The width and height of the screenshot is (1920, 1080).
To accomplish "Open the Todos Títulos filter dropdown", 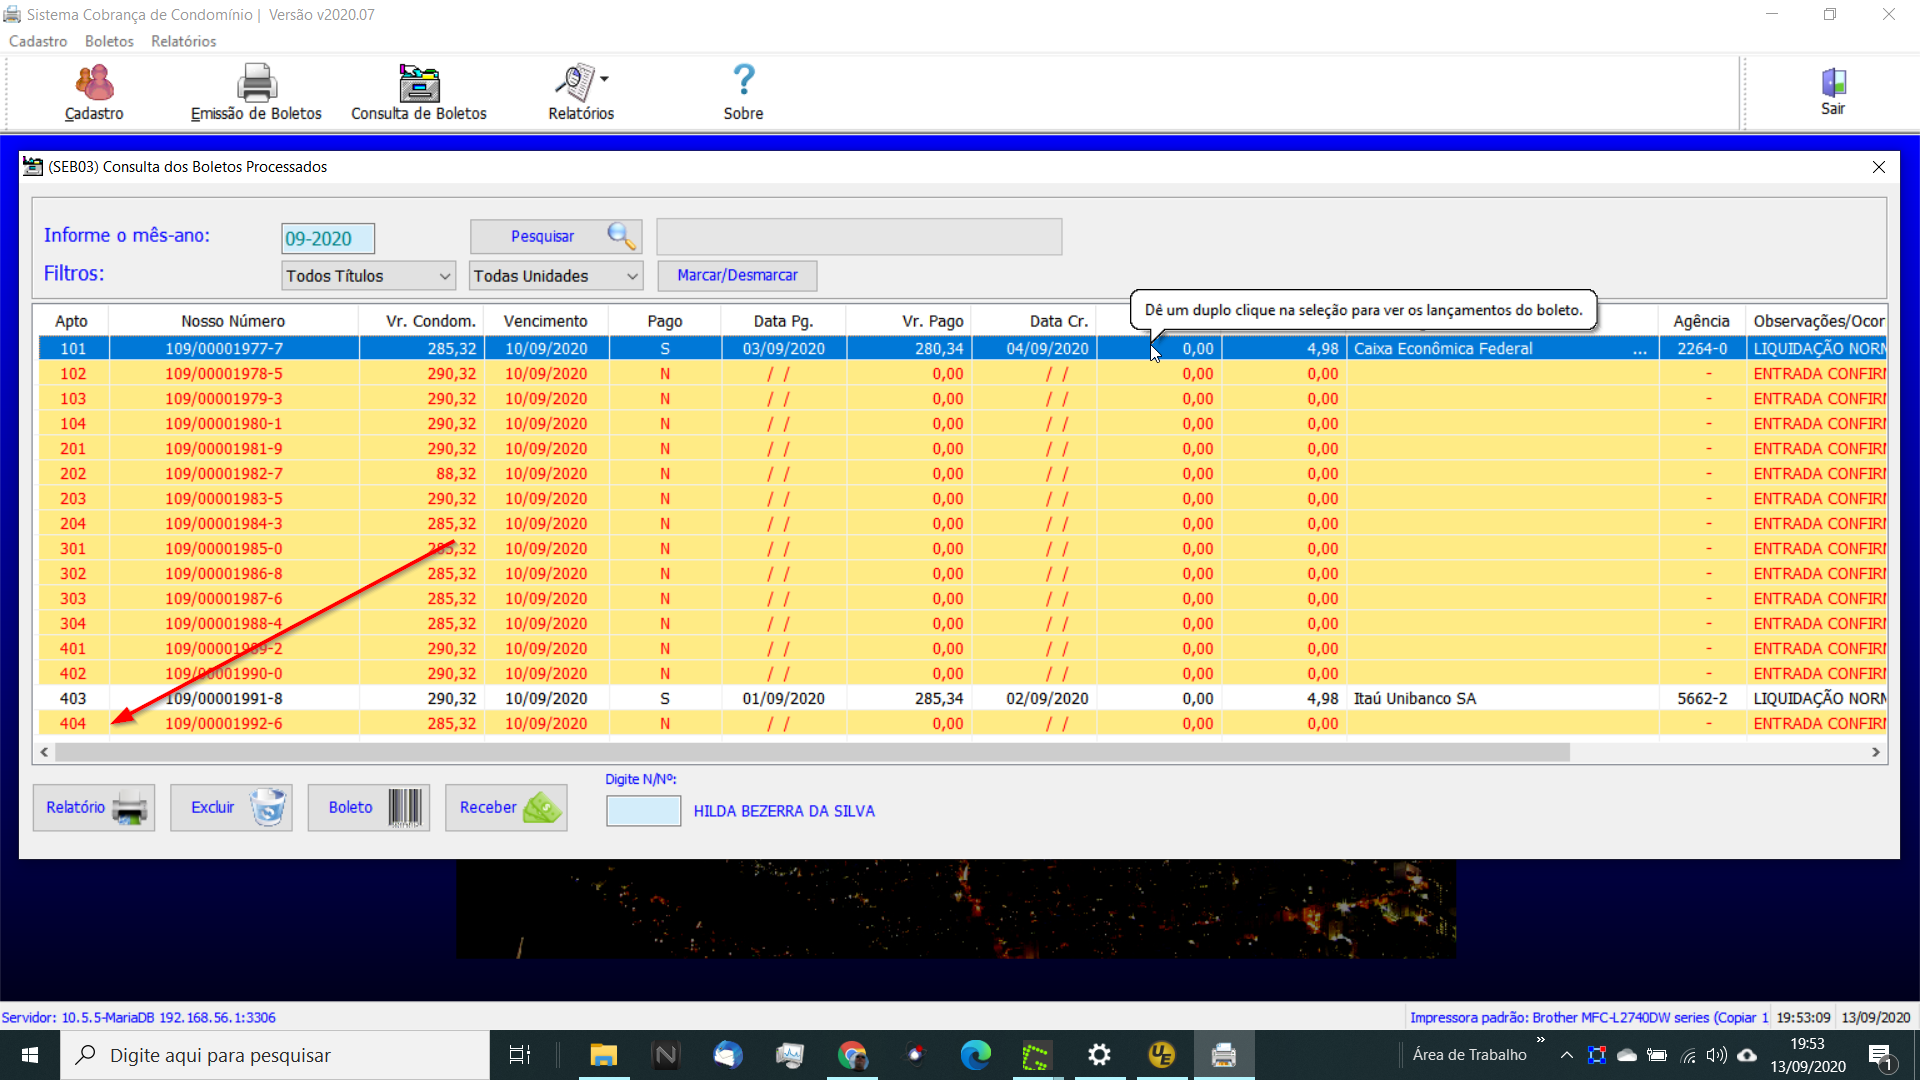I will (x=368, y=276).
